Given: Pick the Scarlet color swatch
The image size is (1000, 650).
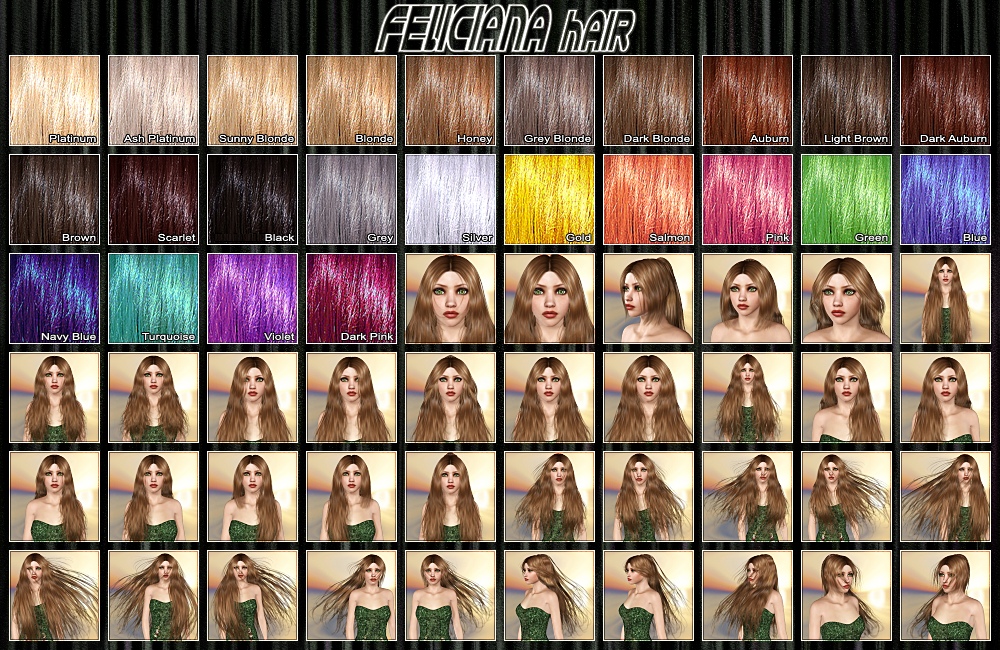Looking at the screenshot, I should pyautogui.click(x=153, y=199).
